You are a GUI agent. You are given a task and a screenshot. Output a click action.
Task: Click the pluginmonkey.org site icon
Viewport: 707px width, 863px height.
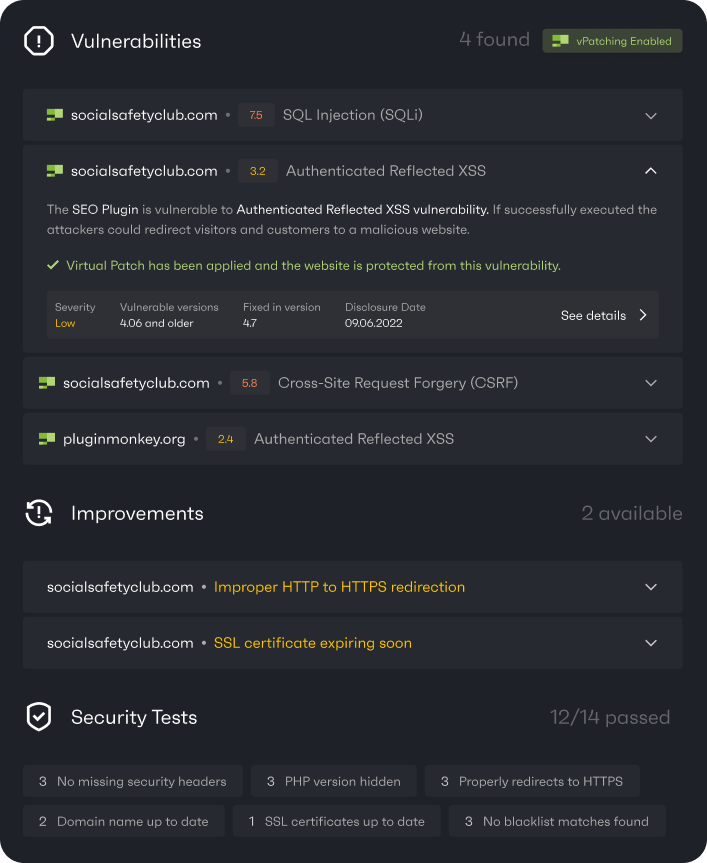(x=47, y=439)
